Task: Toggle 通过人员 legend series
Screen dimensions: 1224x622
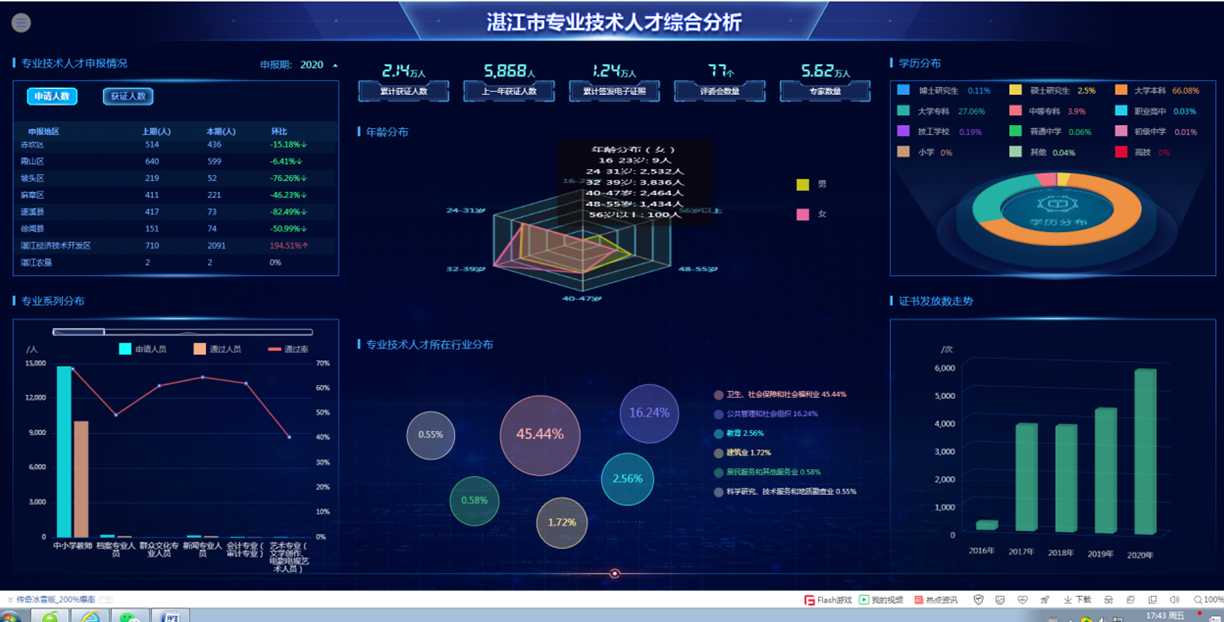Action: 218,349
